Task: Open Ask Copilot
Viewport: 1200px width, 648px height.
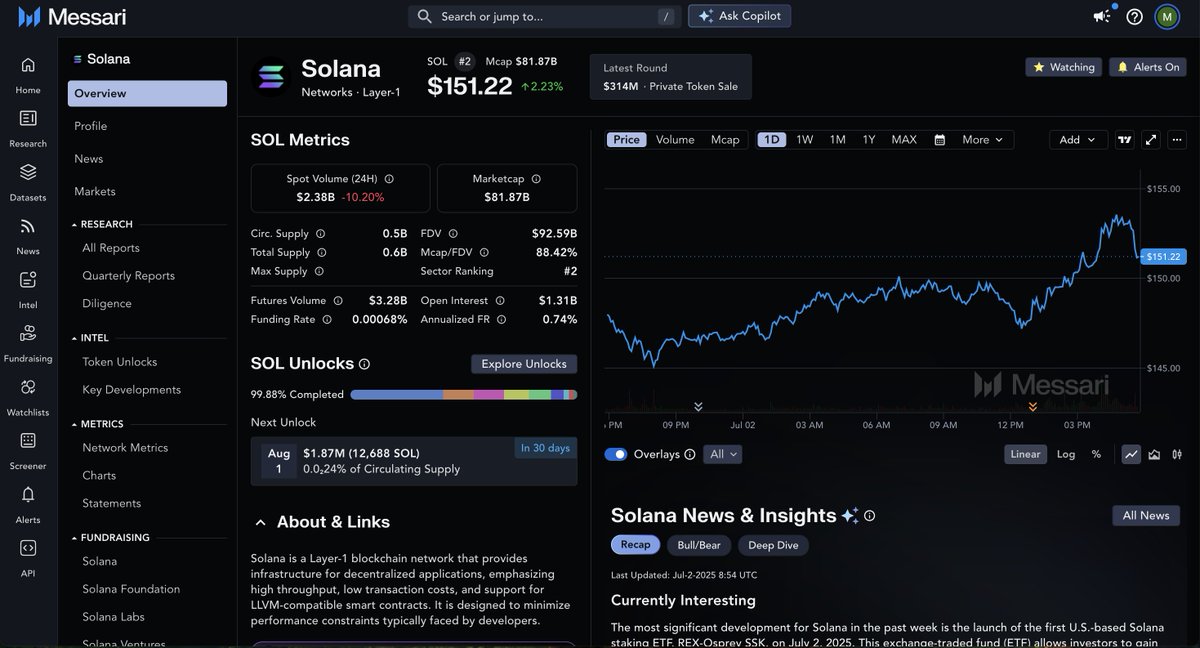Action: pos(740,16)
